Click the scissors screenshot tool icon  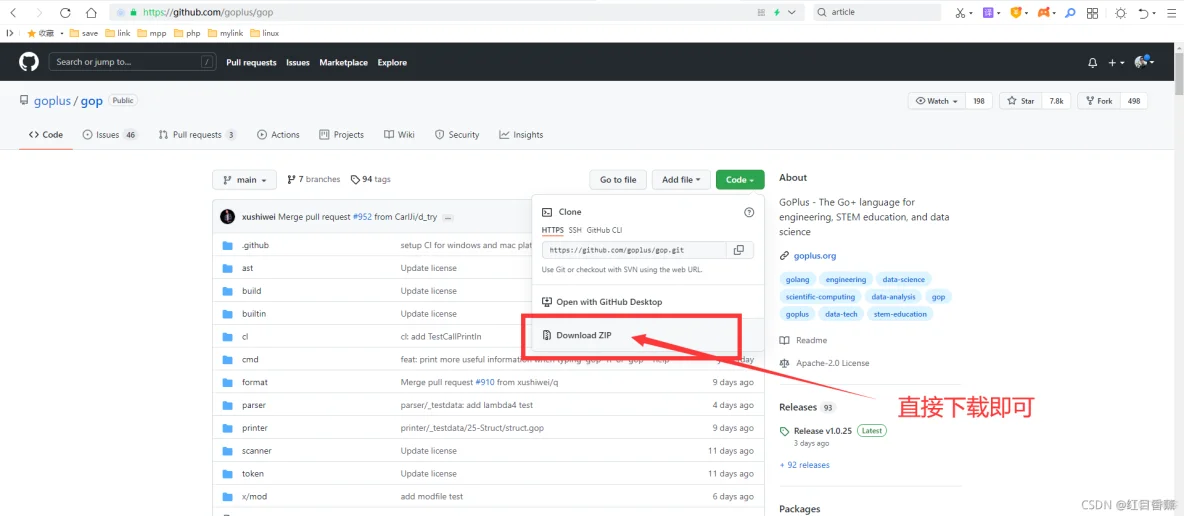[x=960, y=13]
